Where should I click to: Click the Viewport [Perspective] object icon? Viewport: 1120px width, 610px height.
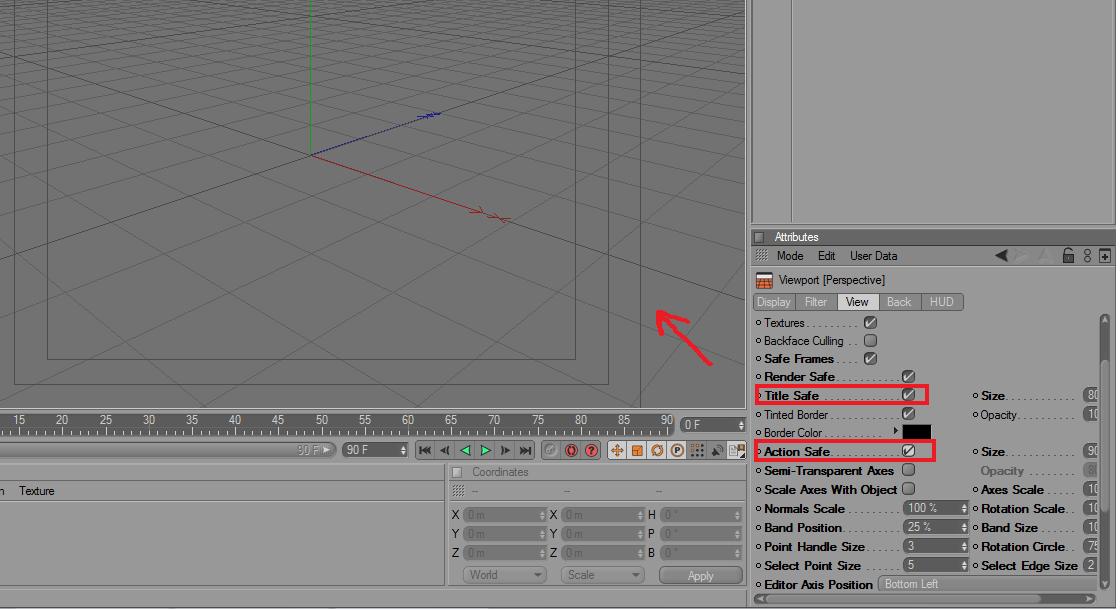pyautogui.click(x=764, y=281)
